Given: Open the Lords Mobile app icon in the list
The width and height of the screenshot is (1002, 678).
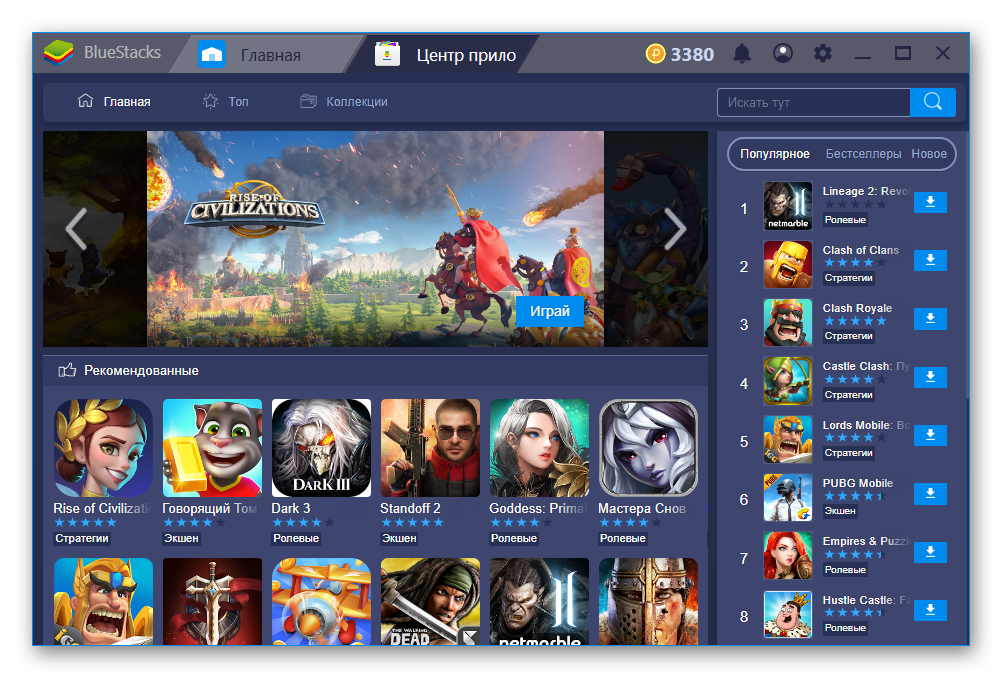Looking at the screenshot, I should (x=787, y=439).
